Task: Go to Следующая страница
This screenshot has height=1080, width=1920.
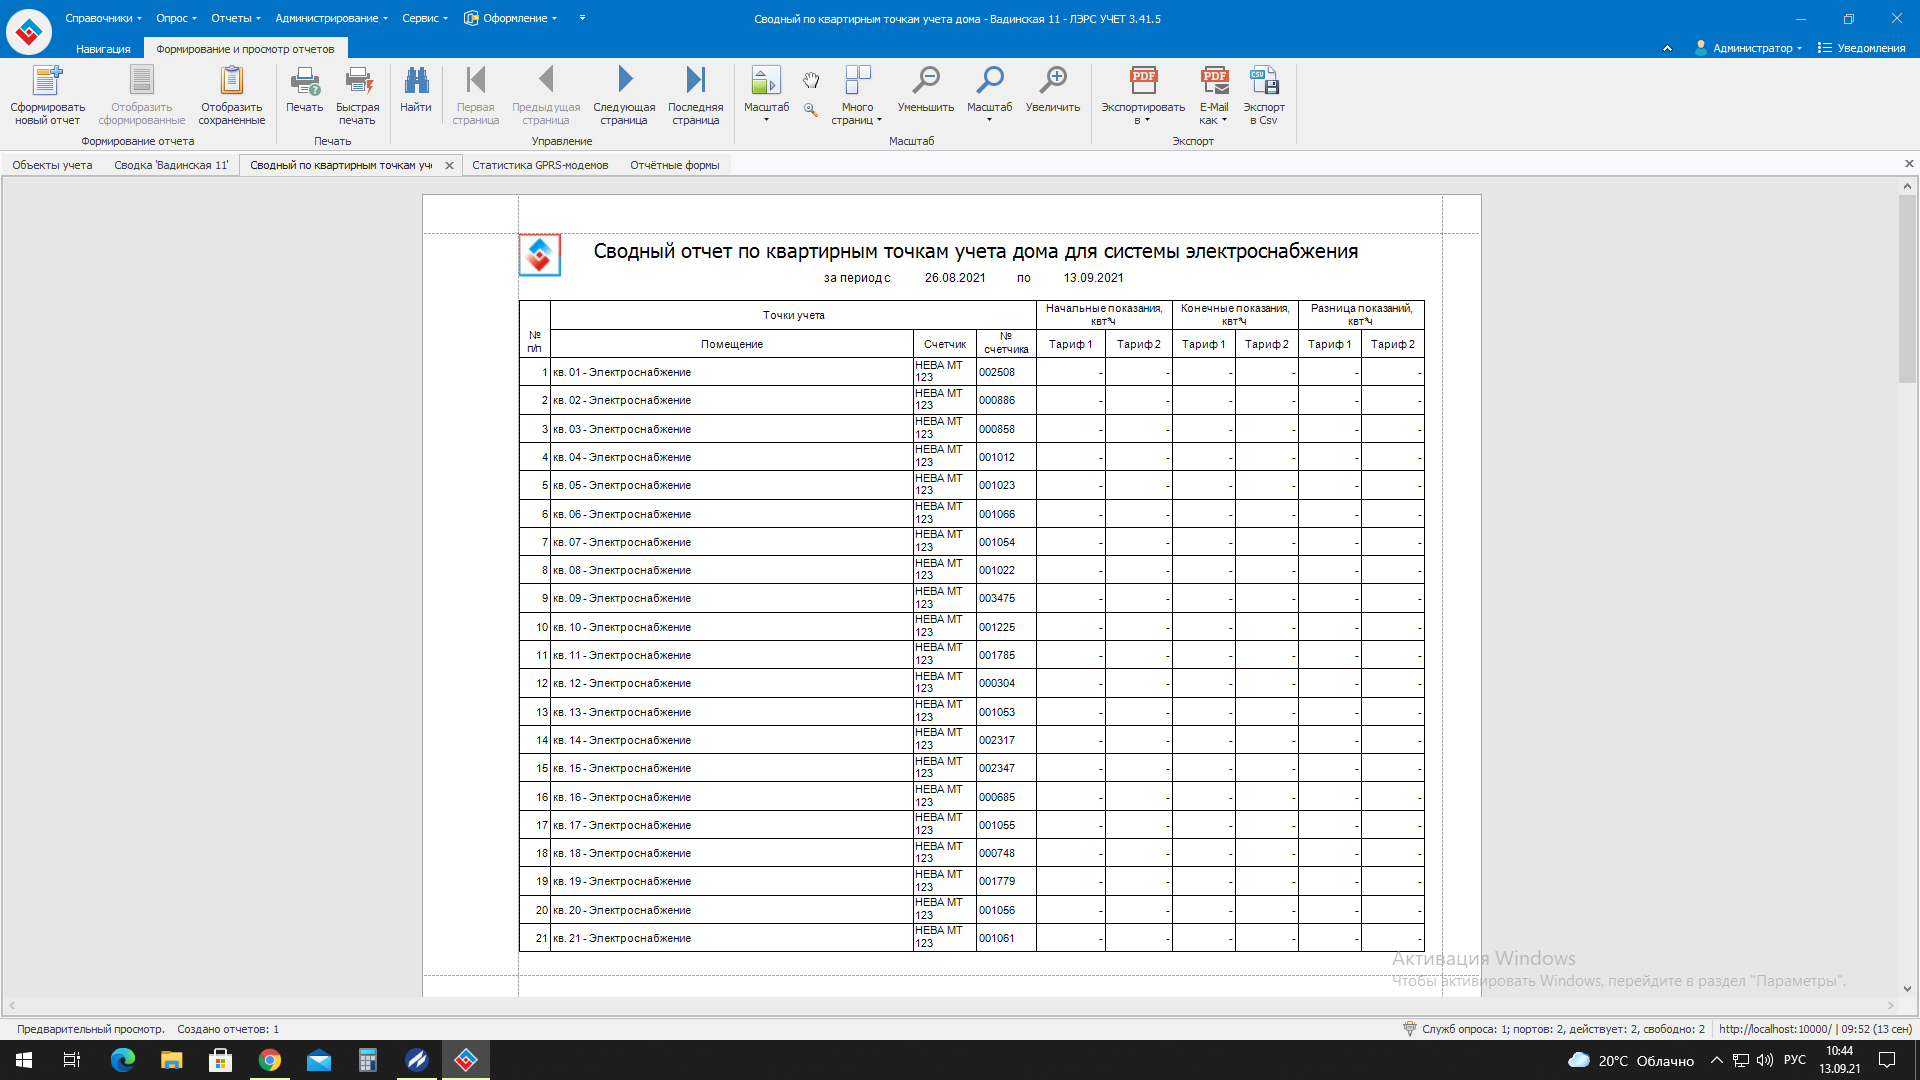Action: pos(624,95)
